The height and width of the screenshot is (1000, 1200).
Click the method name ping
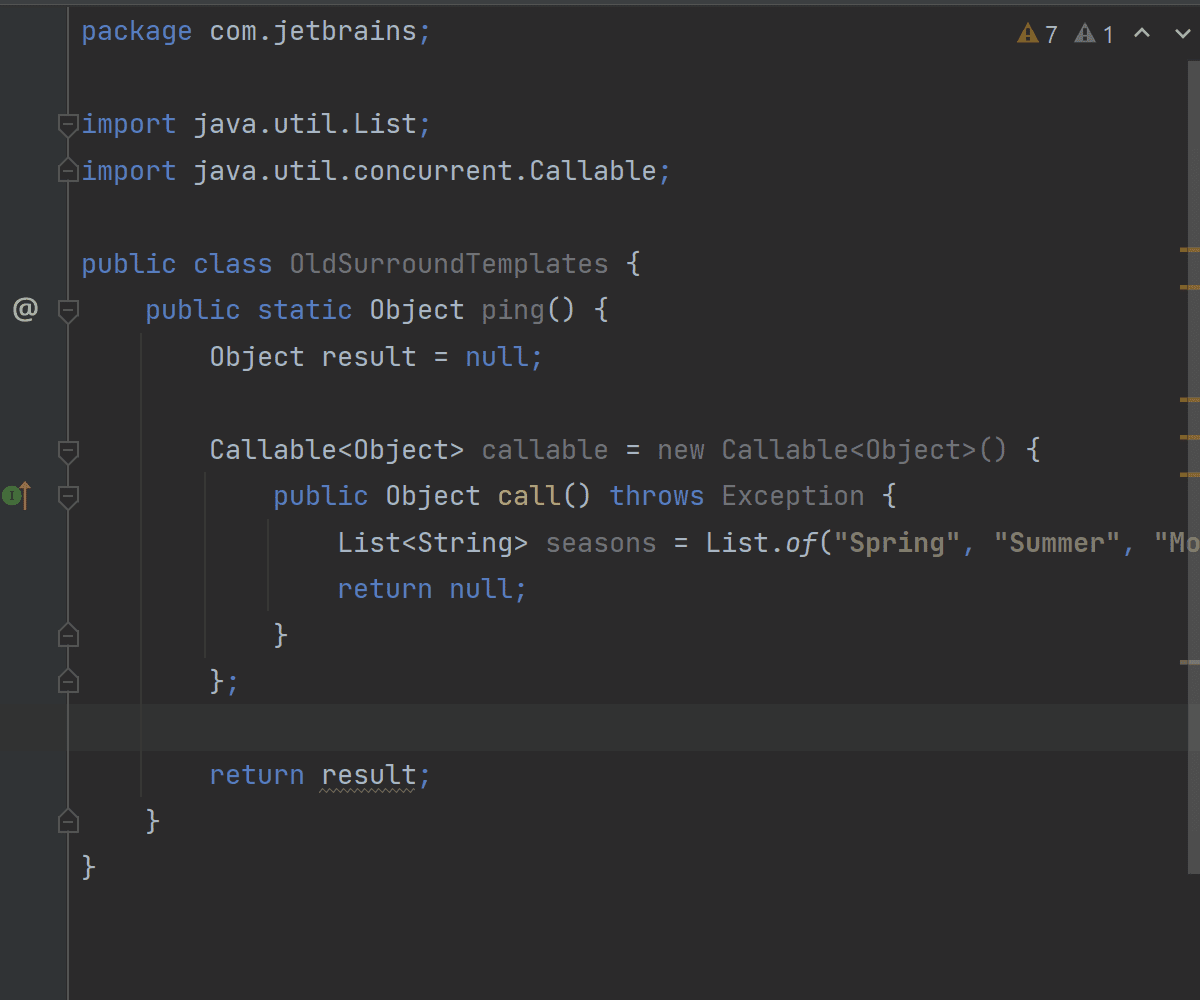point(513,310)
